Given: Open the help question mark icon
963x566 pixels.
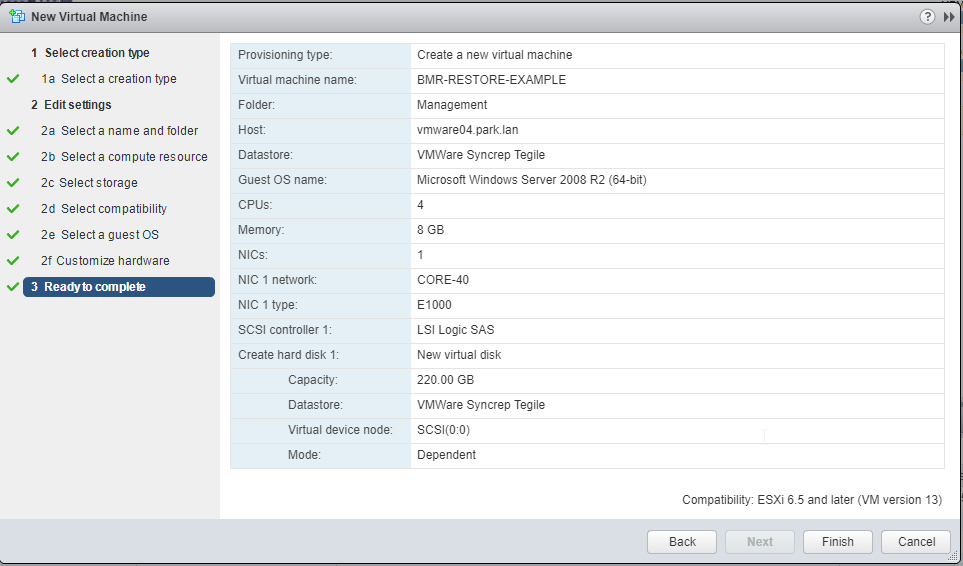Looking at the screenshot, I should point(927,17).
